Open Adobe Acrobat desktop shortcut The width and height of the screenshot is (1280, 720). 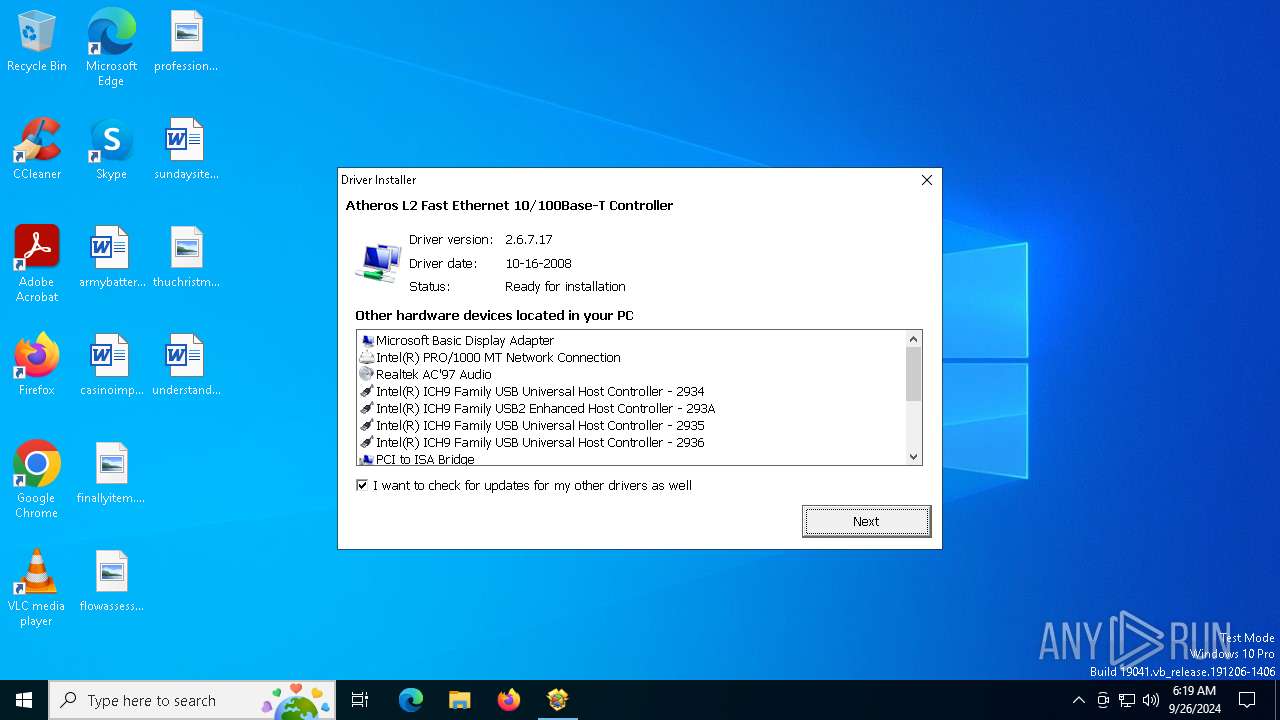click(x=37, y=264)
